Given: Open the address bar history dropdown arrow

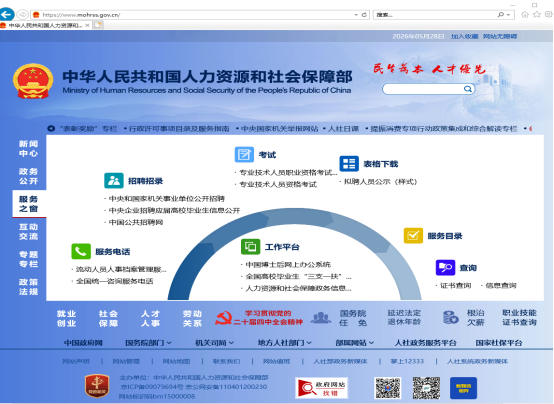Looking at the screenshot, I should [356, 15].
